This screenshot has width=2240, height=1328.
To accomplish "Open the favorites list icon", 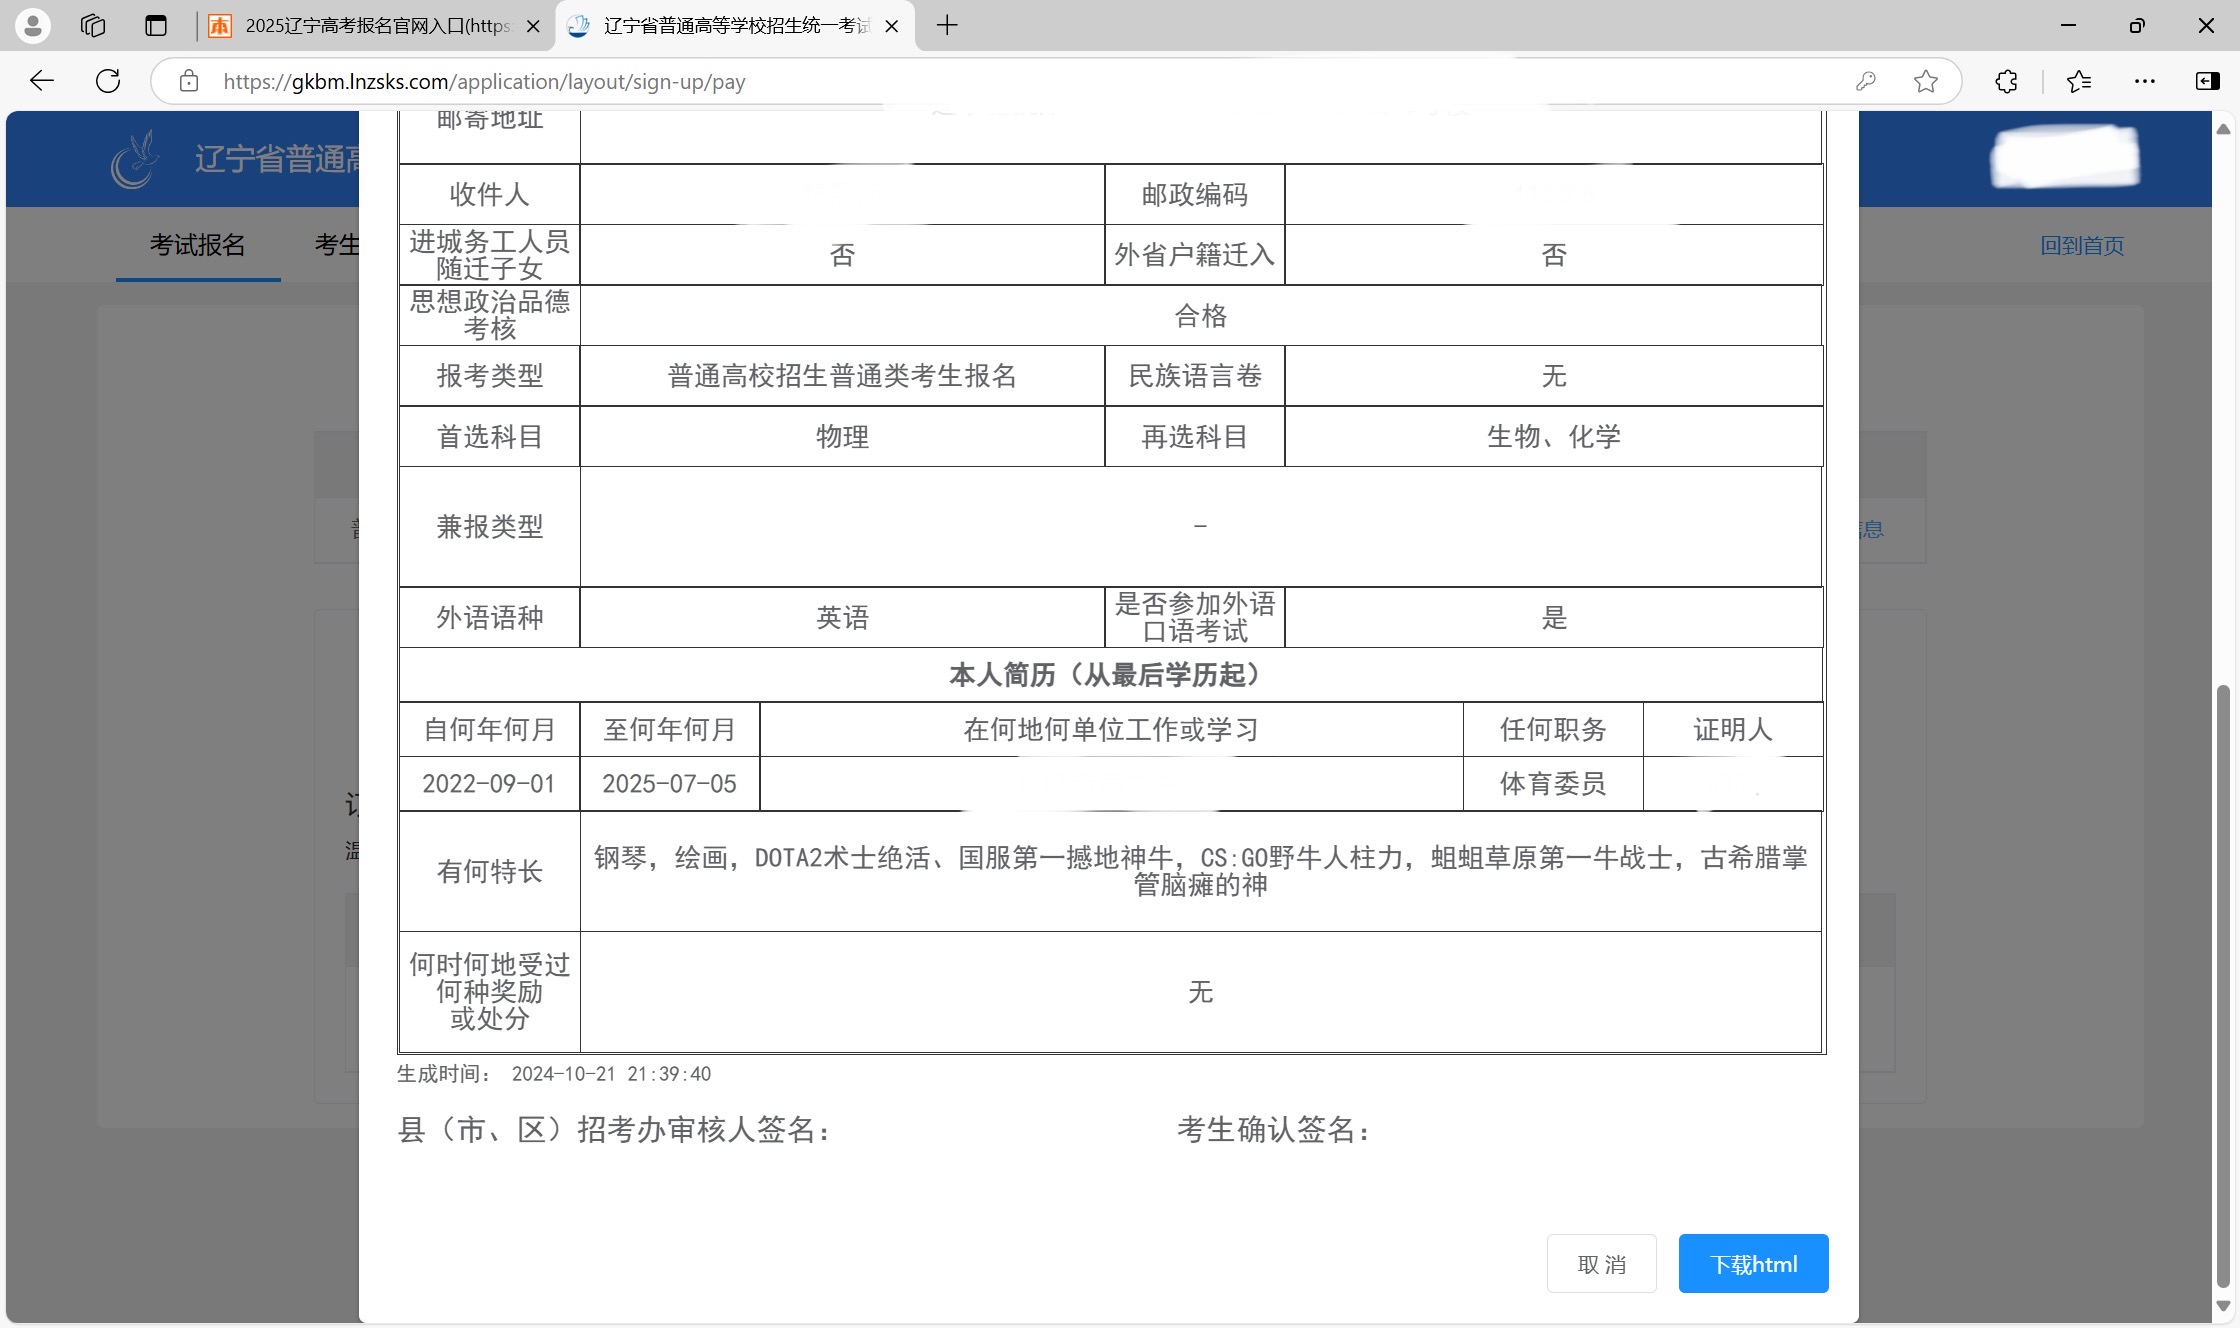I will tap(2079, 81).
